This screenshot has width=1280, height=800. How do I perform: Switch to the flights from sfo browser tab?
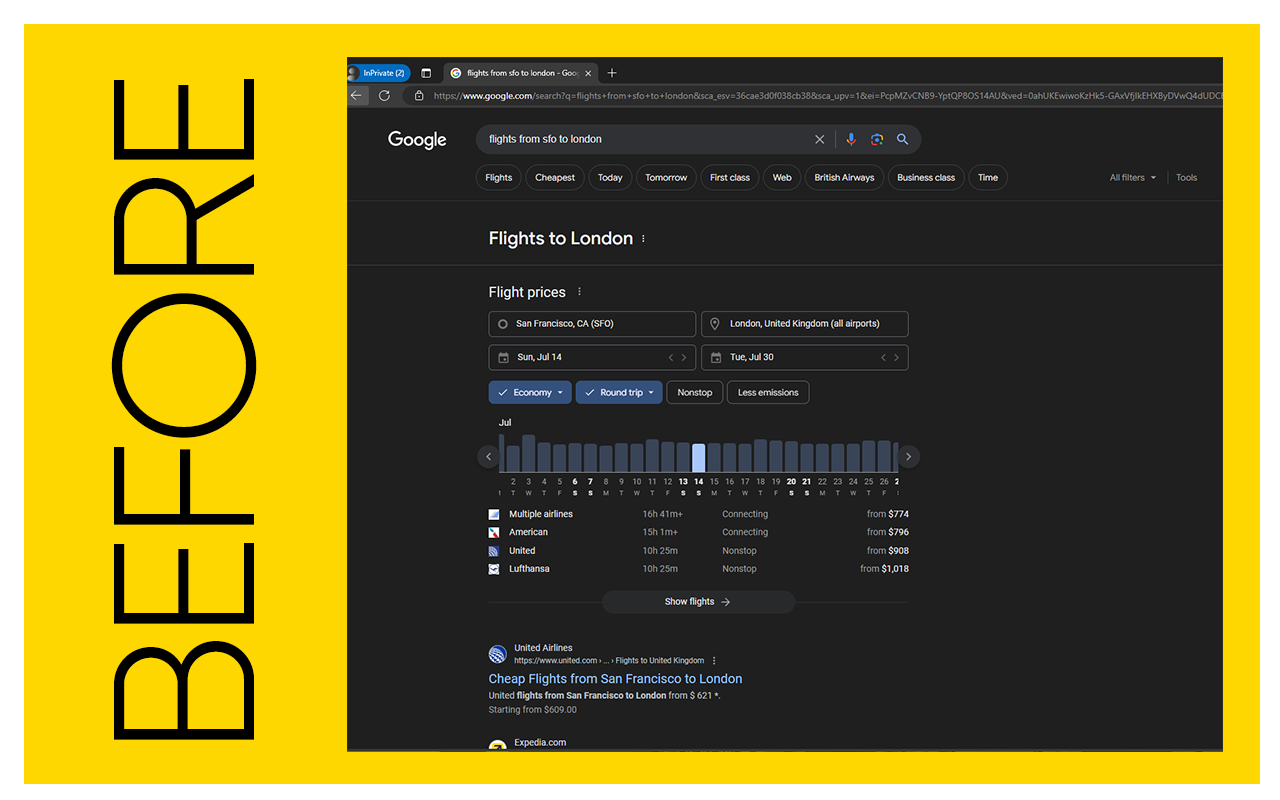coord(520,72)
